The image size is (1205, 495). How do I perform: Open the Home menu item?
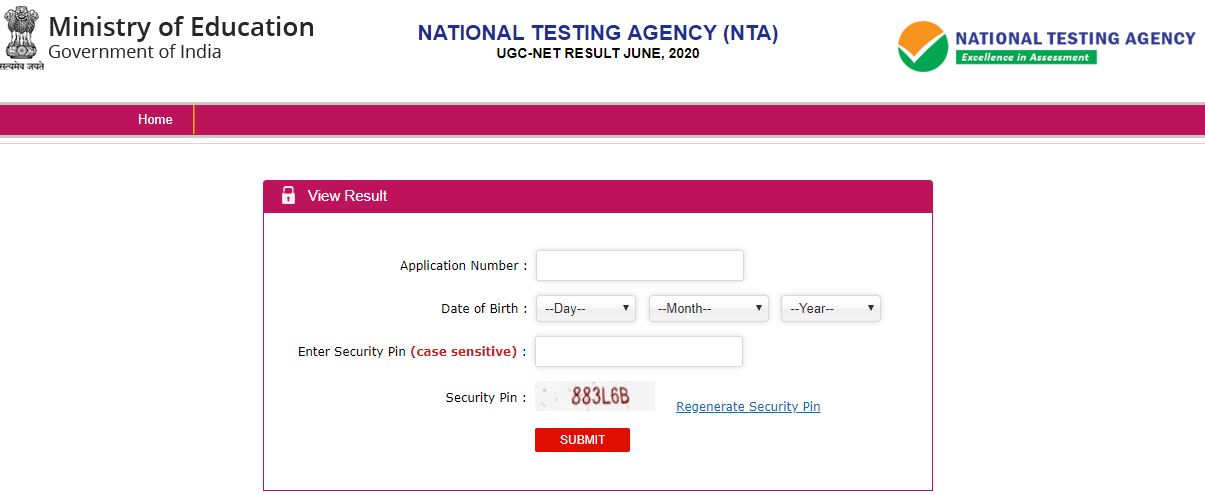click(x=155, y=120)
